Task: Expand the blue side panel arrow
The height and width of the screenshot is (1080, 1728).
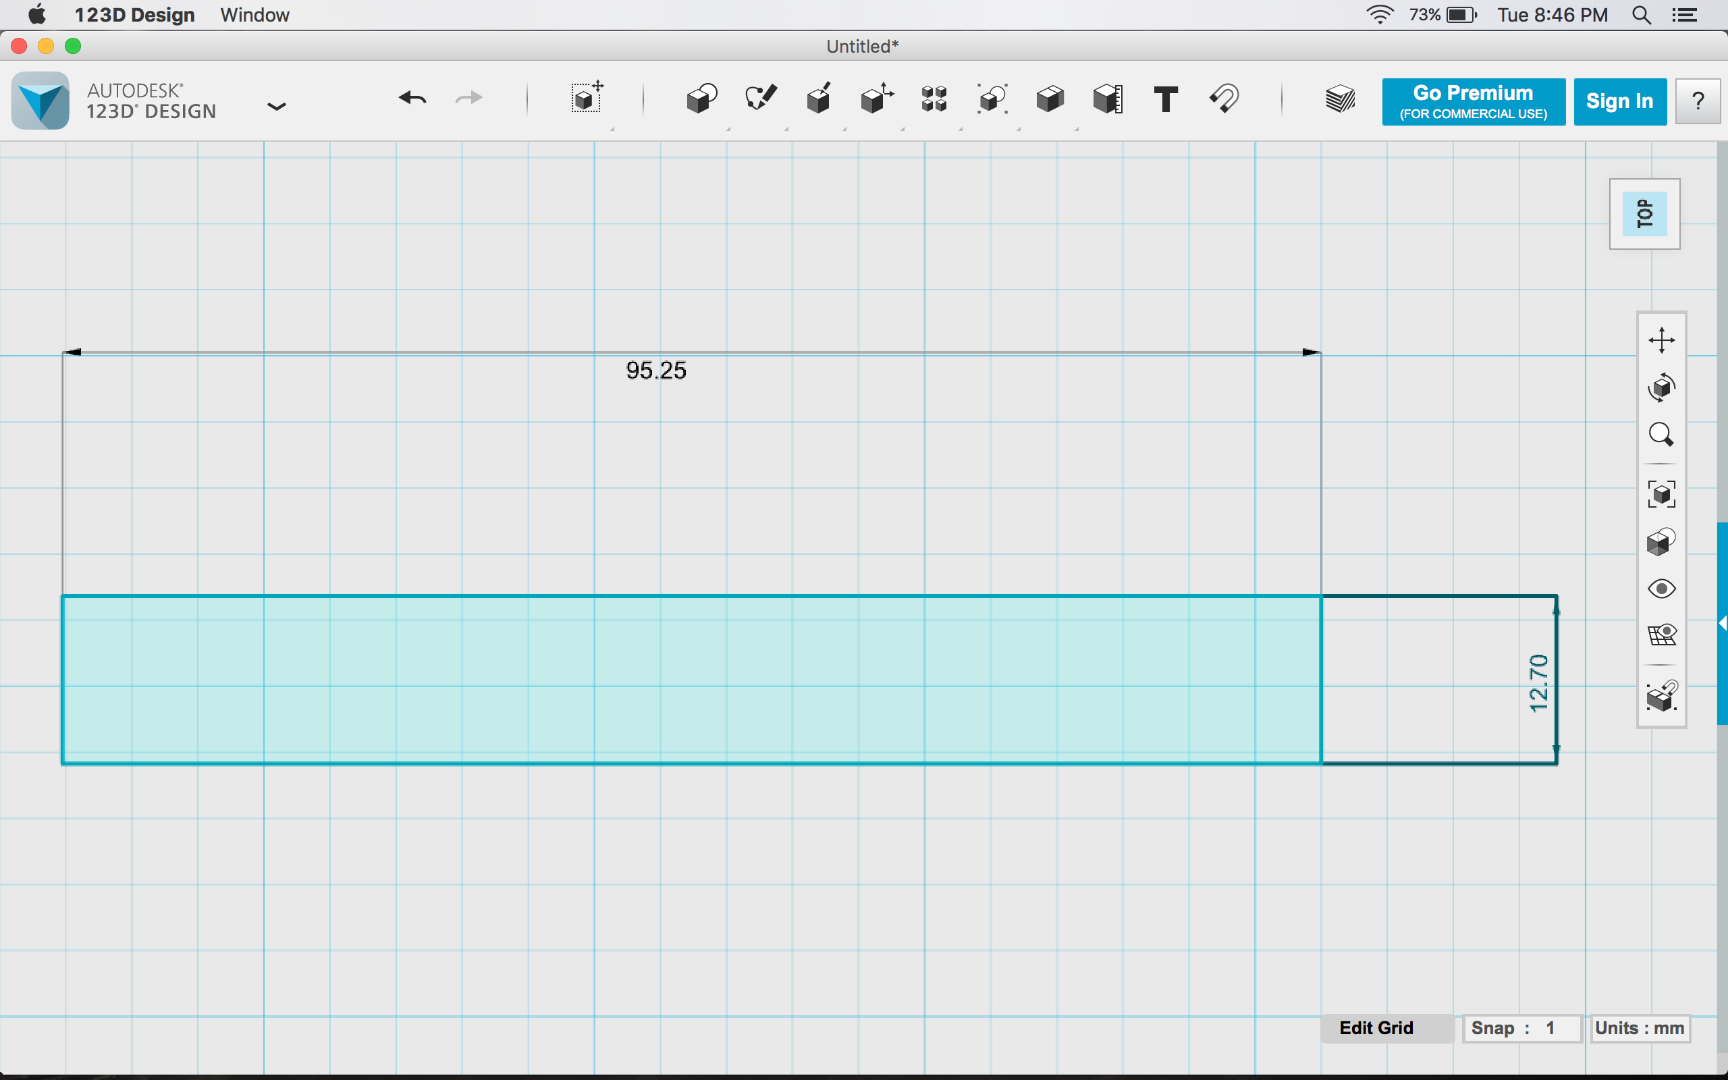Action: 1722,623
